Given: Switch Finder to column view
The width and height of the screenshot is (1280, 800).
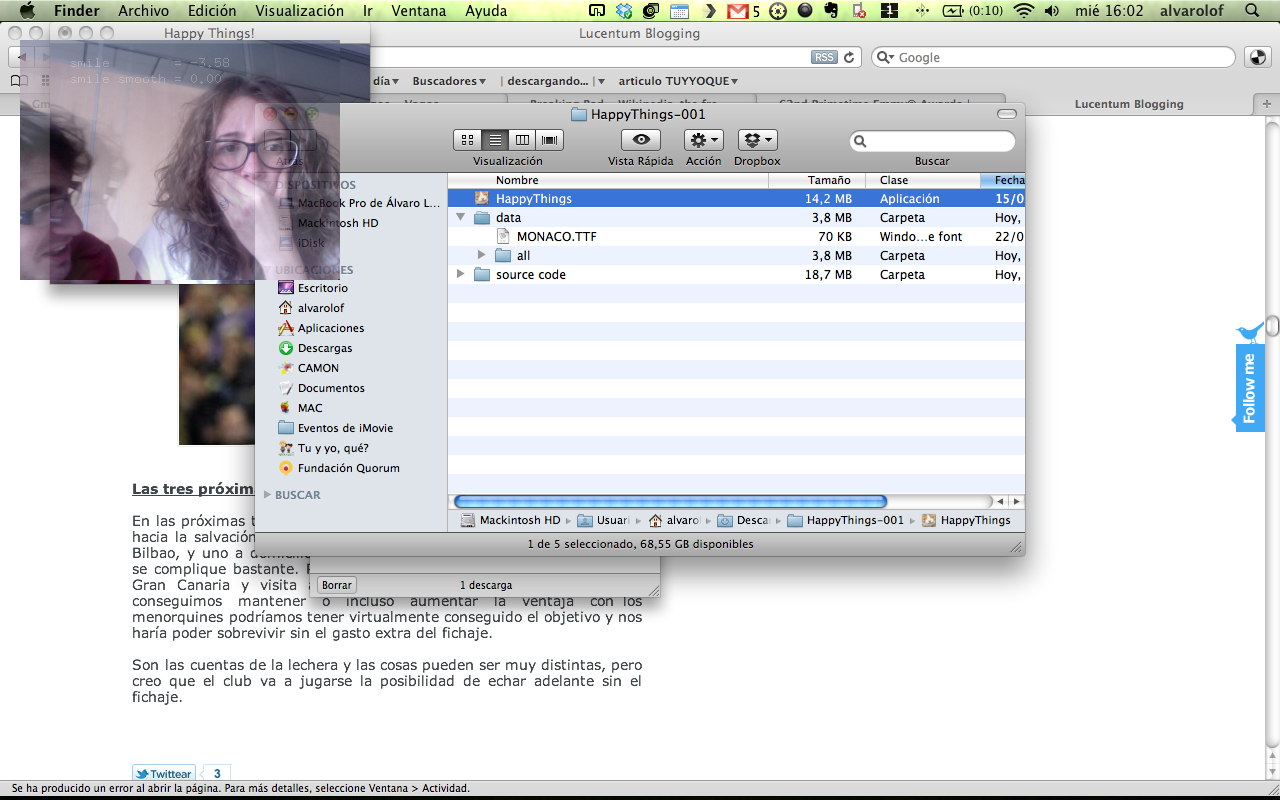Looking at the screenshot, I should point(522,140).
